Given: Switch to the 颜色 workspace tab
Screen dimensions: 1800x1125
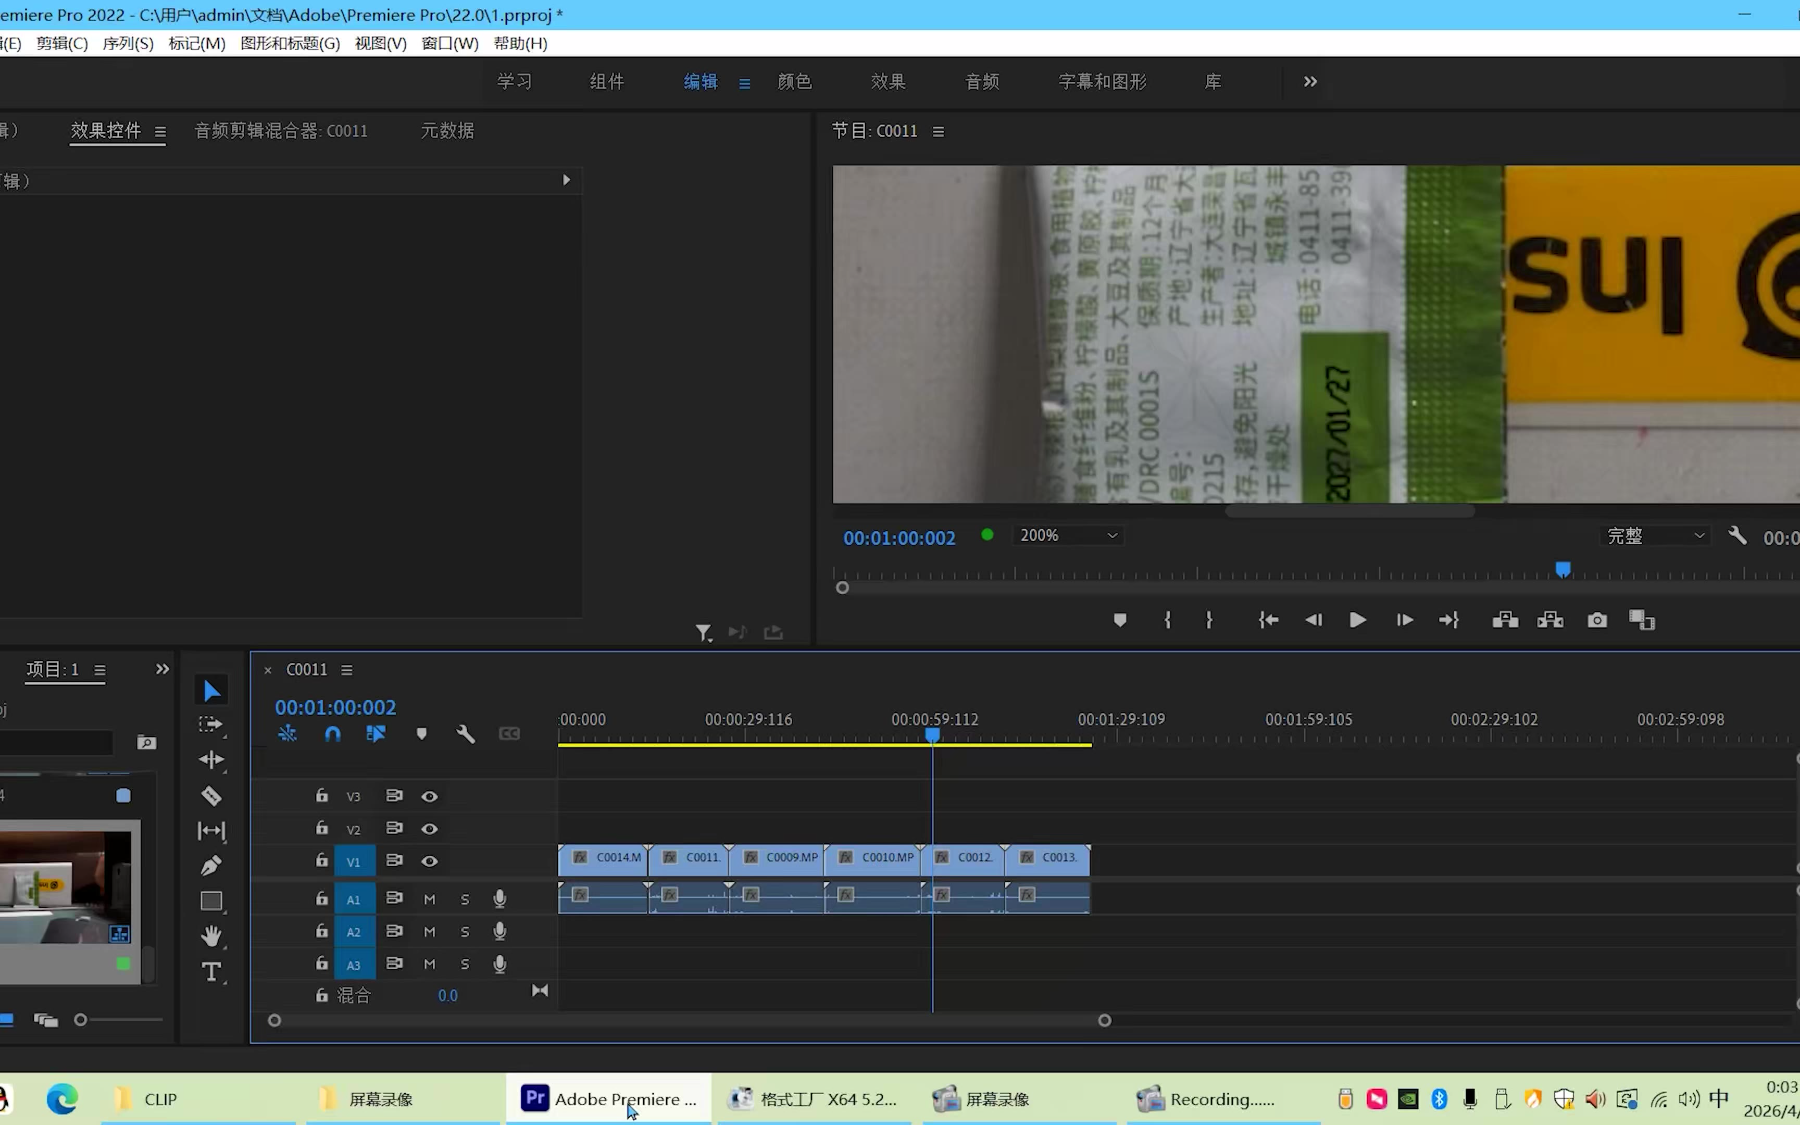Looking at the screenshot, I should (x=794, y=82).
